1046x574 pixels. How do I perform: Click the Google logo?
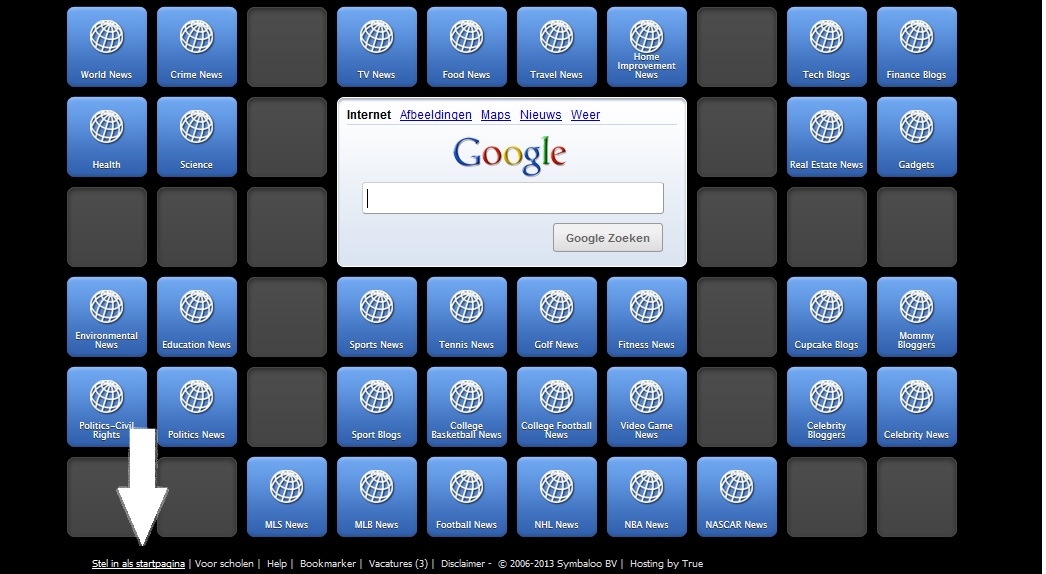click(510, 155)
